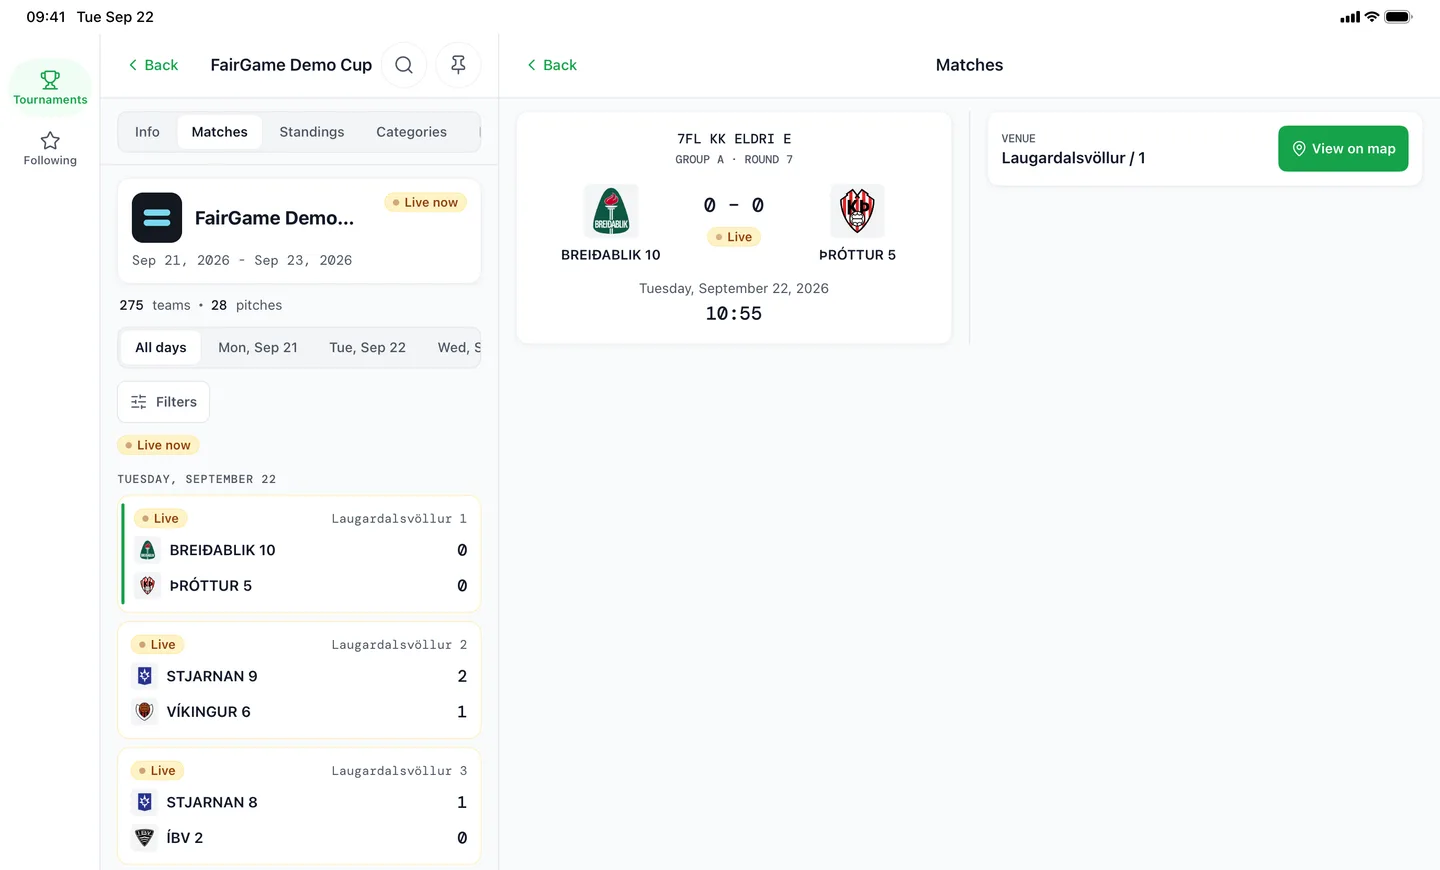Select the Matches tab
Screen dimensions: 1440x870
(x=220, y=132)
